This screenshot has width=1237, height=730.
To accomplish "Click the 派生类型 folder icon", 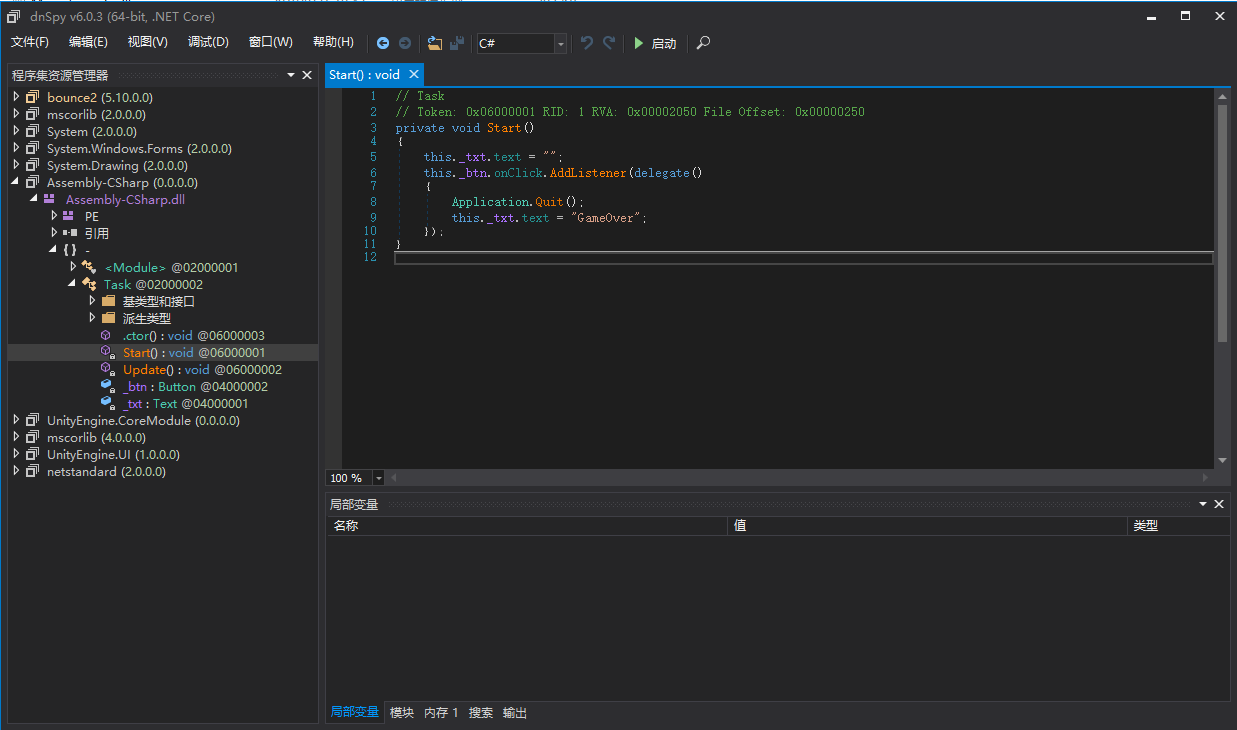I will pos(109,318).
